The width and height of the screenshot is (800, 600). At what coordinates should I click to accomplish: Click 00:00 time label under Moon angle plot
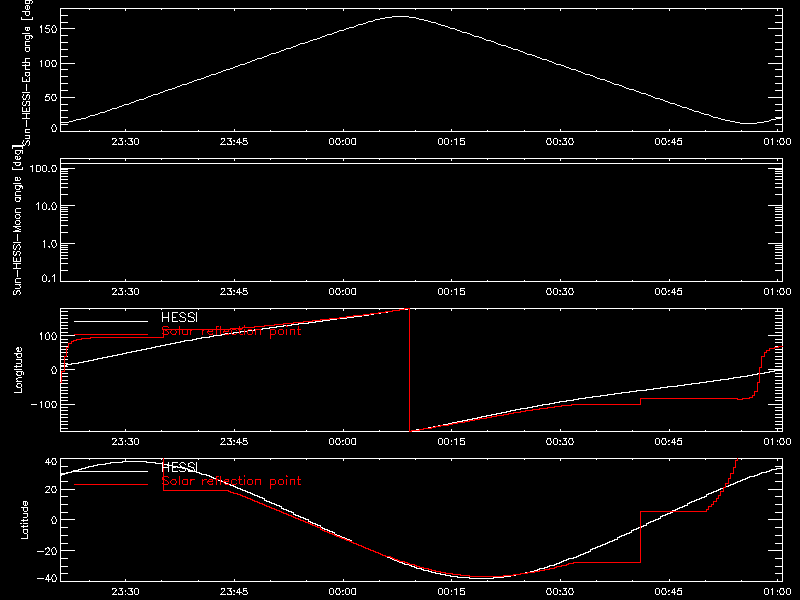(342, 292)
